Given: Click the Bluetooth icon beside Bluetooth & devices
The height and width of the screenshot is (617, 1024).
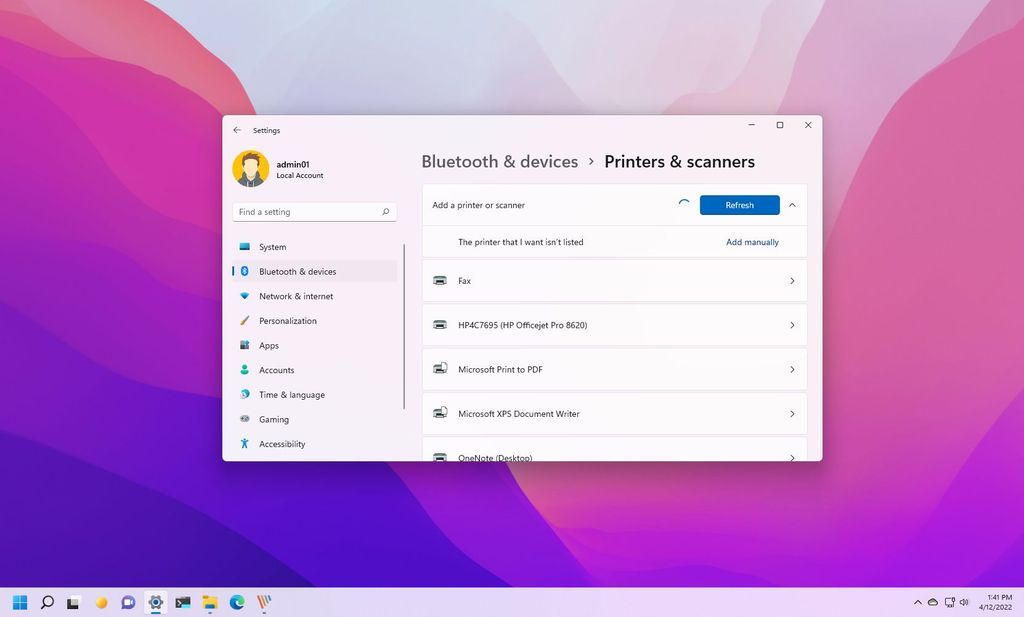Looking at the screenshot, I should [245, 271].
